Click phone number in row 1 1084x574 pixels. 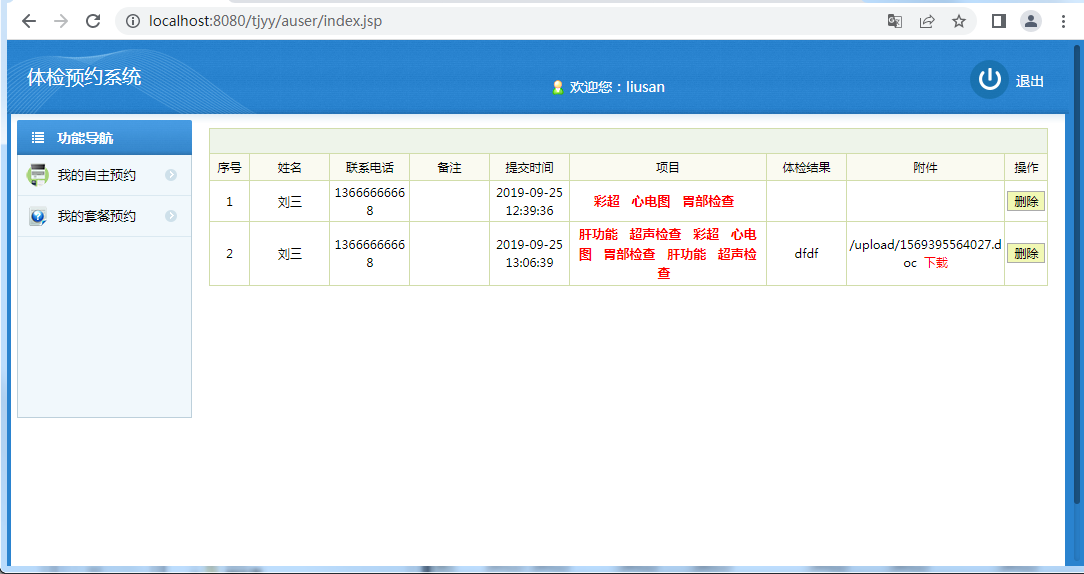click(x=370, y=202)
